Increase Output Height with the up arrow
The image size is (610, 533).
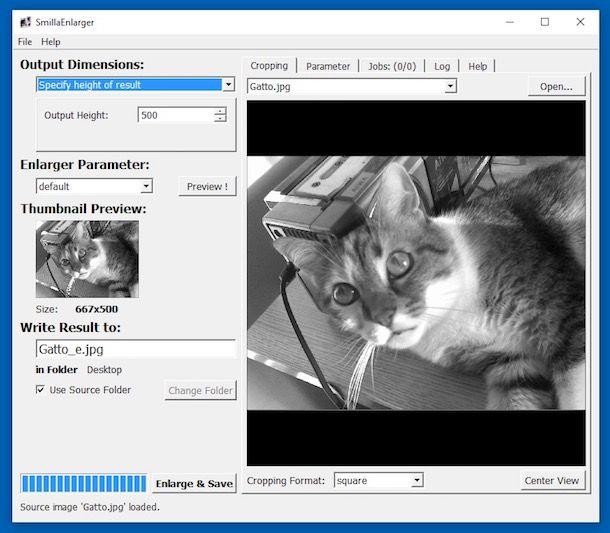[220, 111]
